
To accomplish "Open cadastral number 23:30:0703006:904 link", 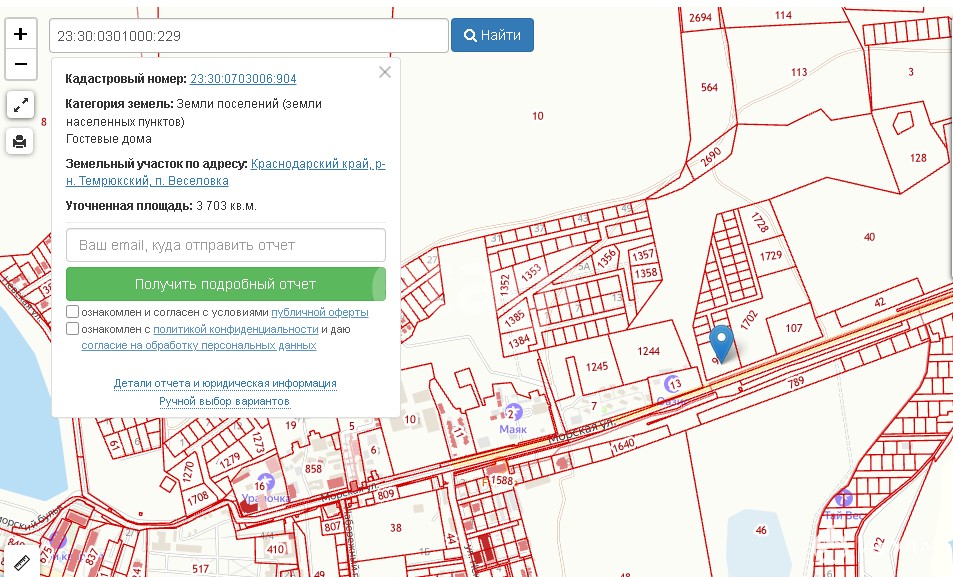I will click(243, 79).
